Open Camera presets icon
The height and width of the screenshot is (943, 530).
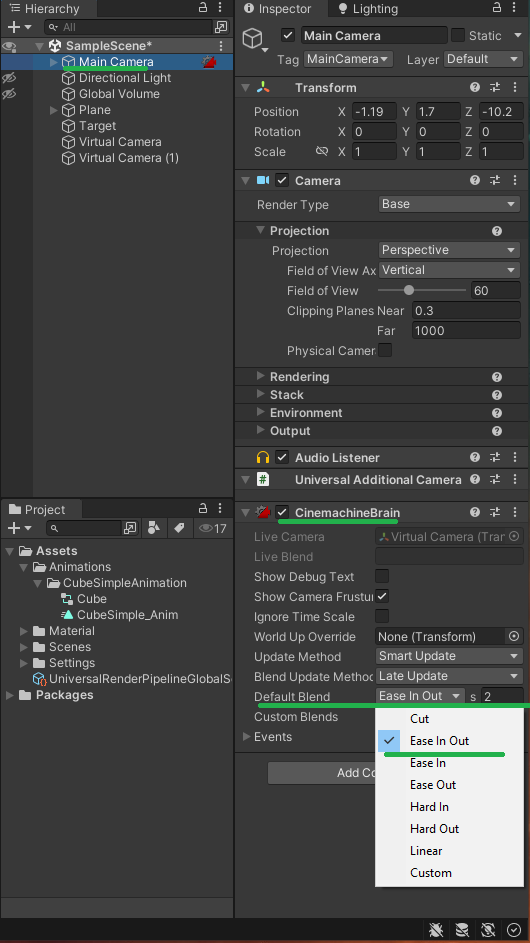pos(495,180)
